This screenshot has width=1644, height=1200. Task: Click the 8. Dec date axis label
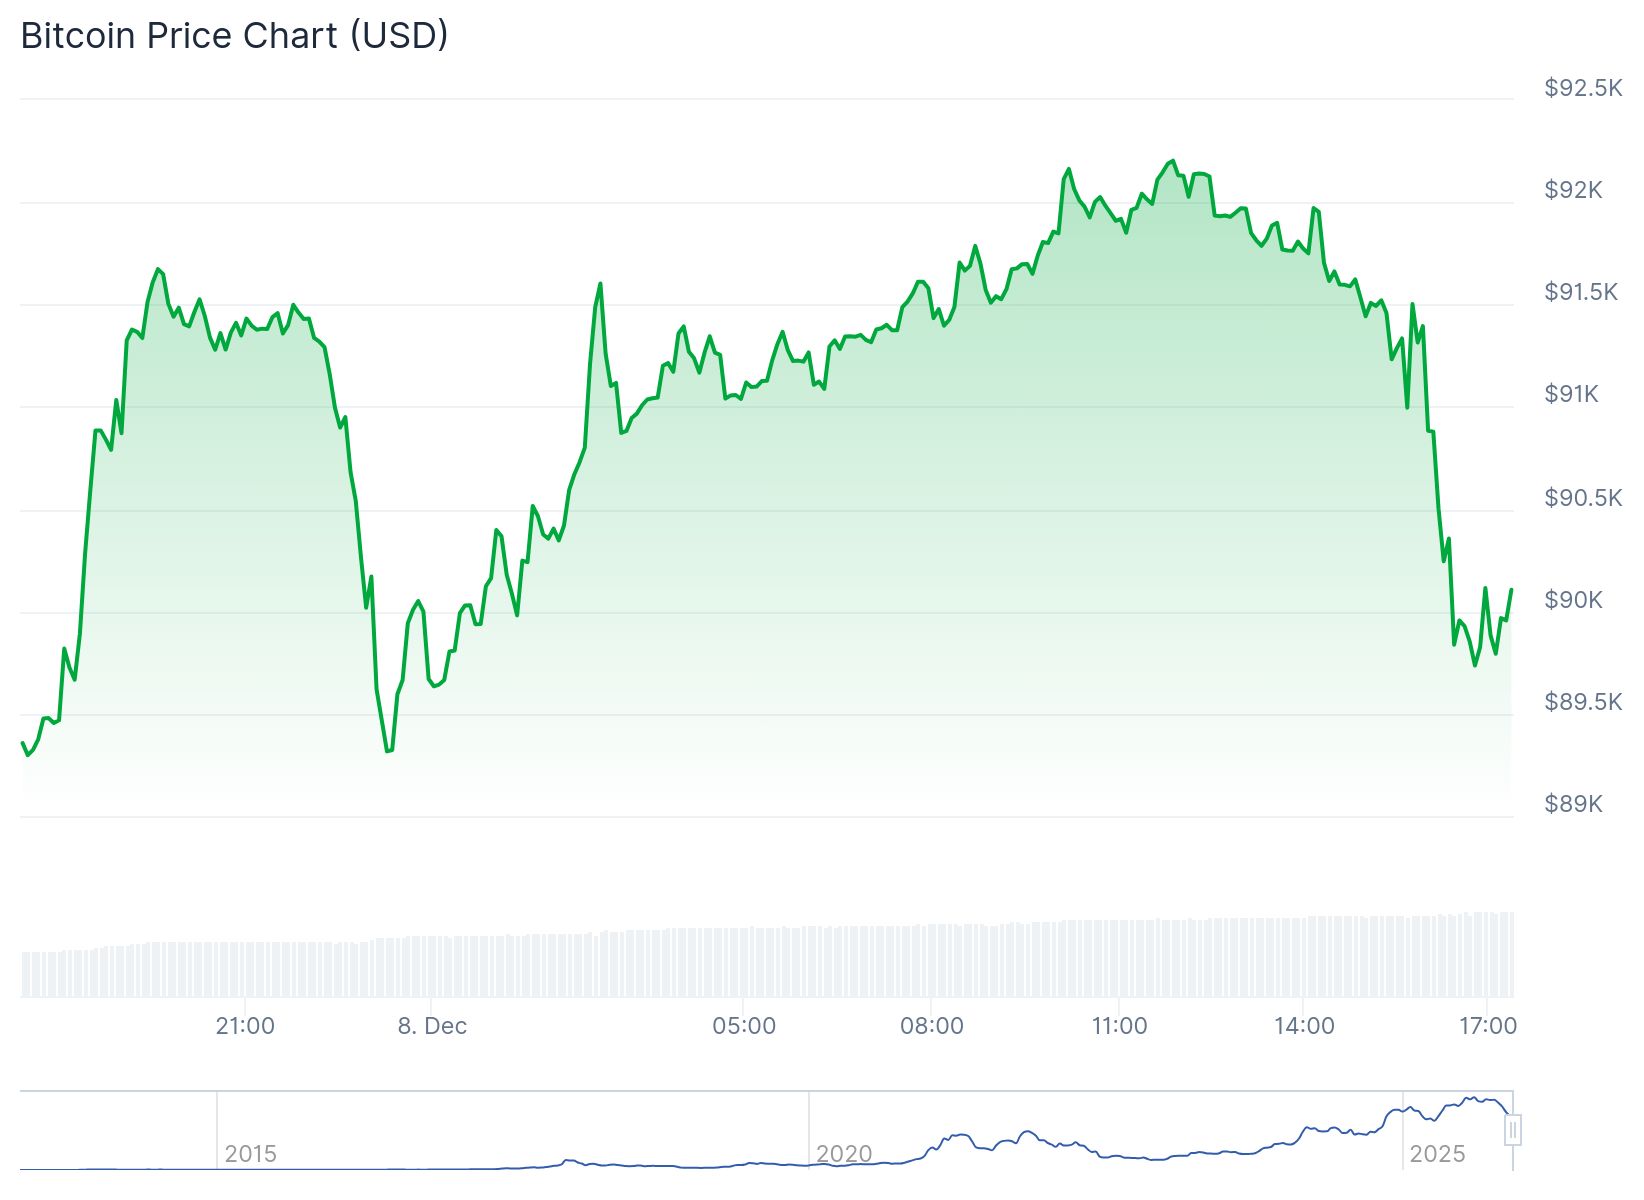click(x=432, y=1026)
